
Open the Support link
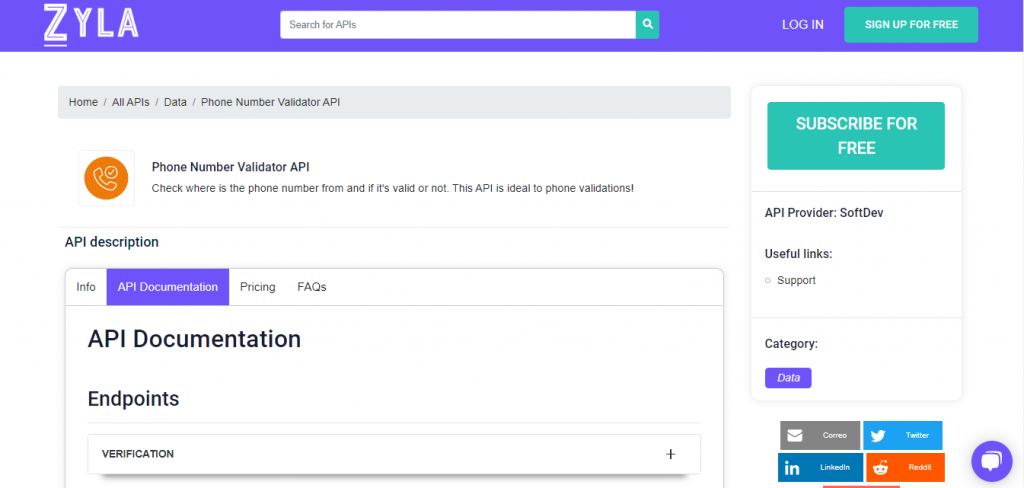tap(796, 280)
